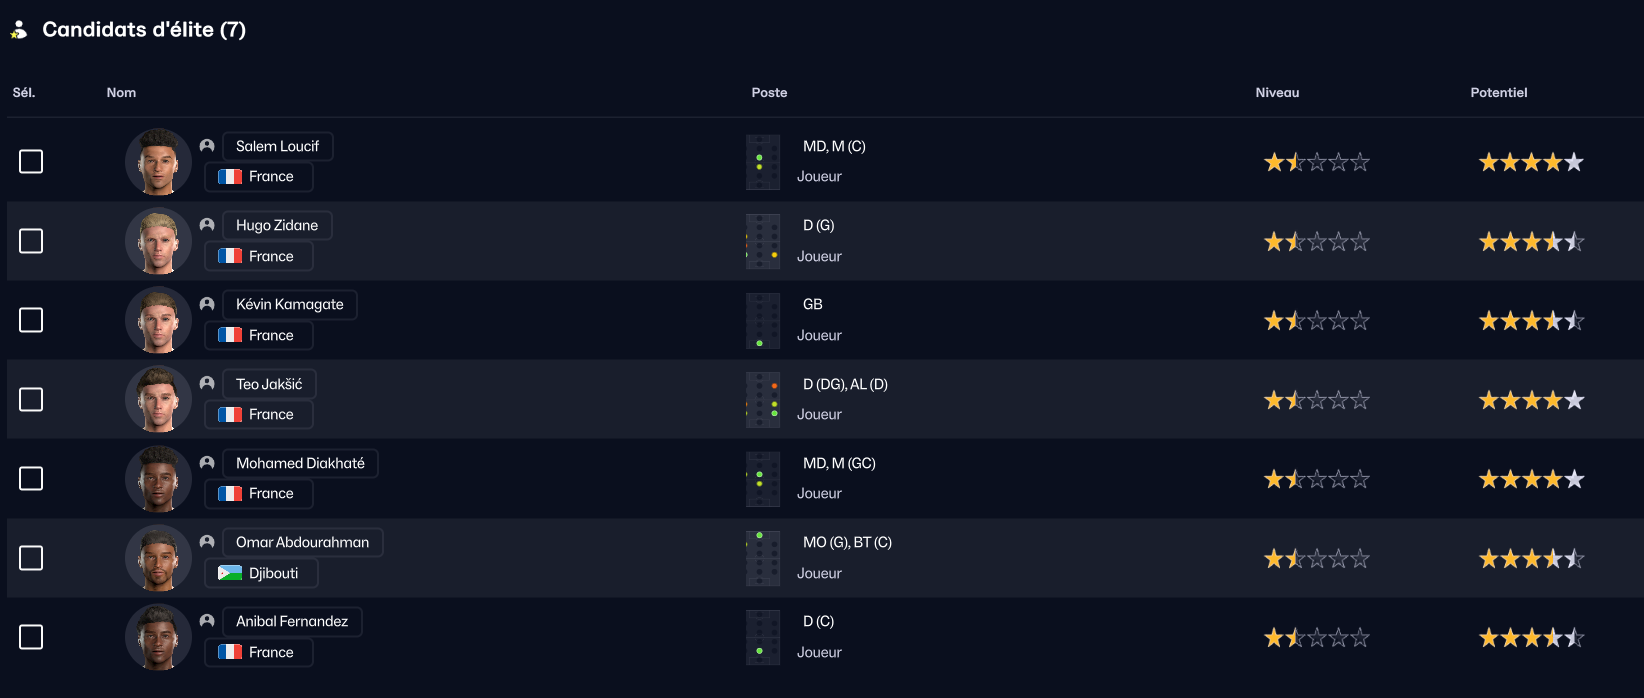Click France nationality tag under Kévin Kamagate

pos(259,335)
